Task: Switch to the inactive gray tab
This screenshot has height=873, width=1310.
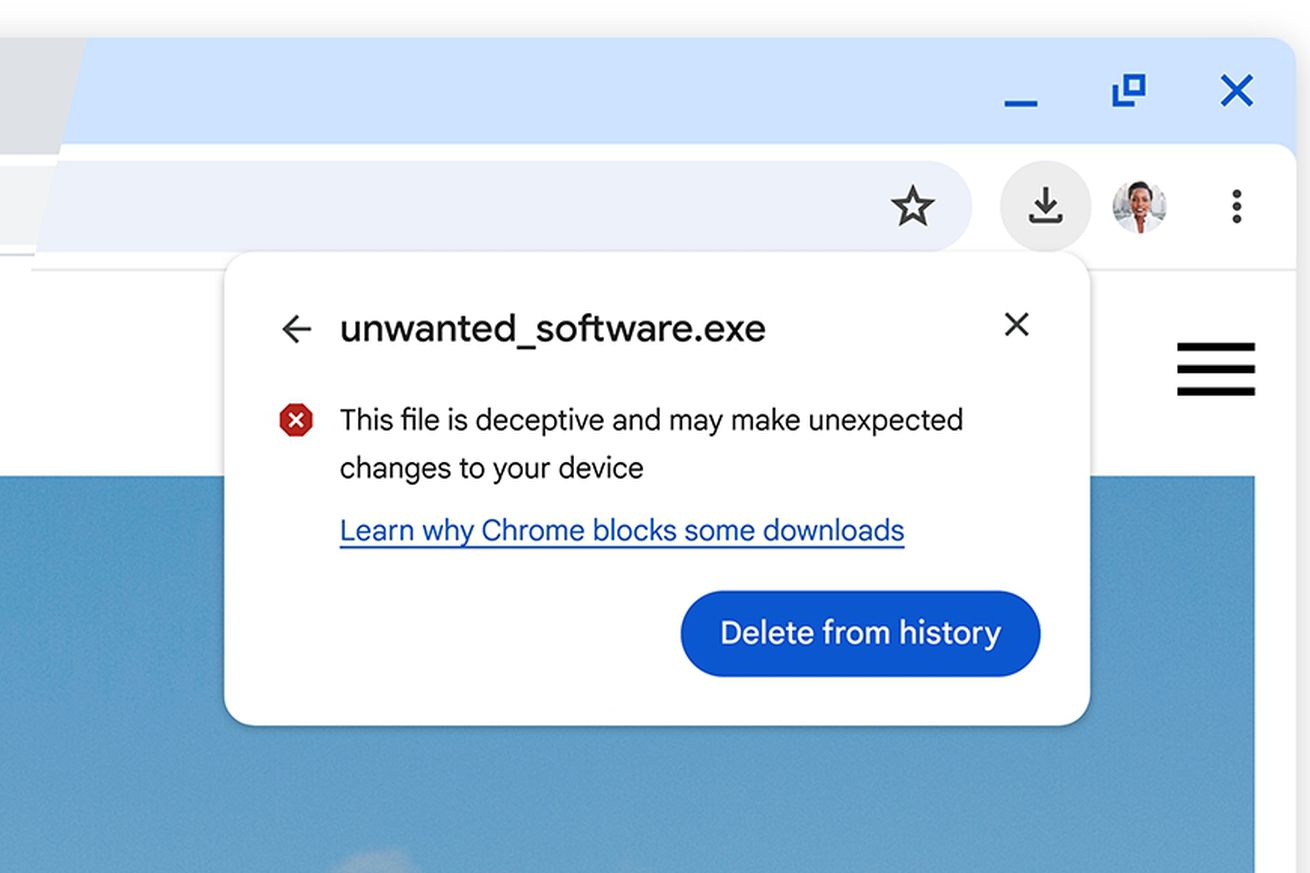Action: coord(35,90)
